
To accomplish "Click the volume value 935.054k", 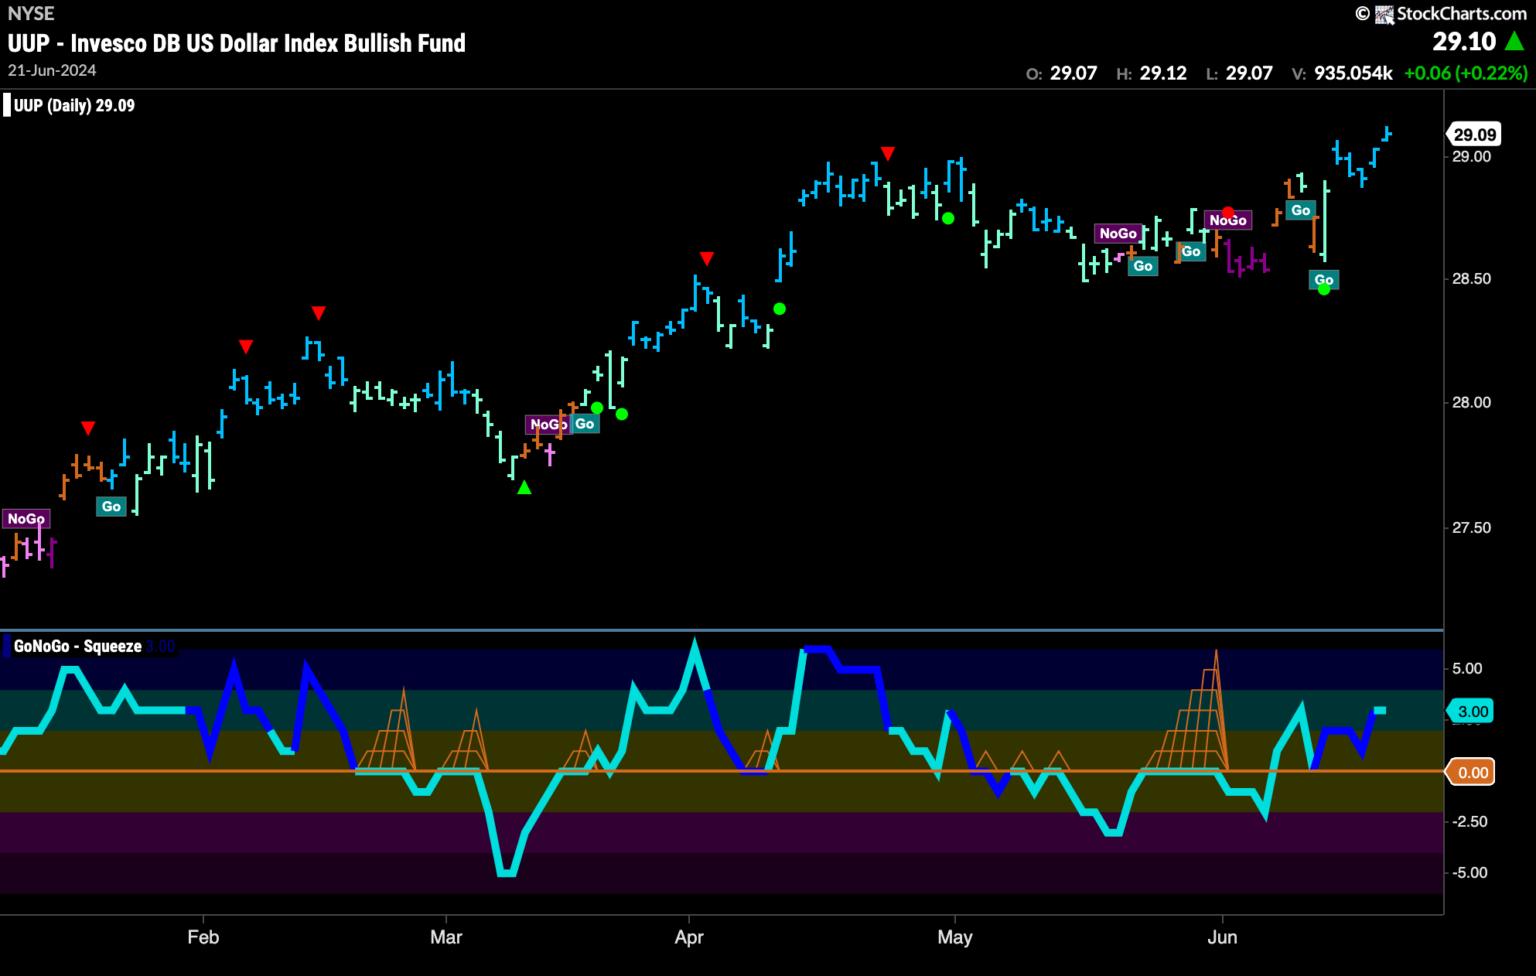I will pyautogui.click(x=1355, y=73).
